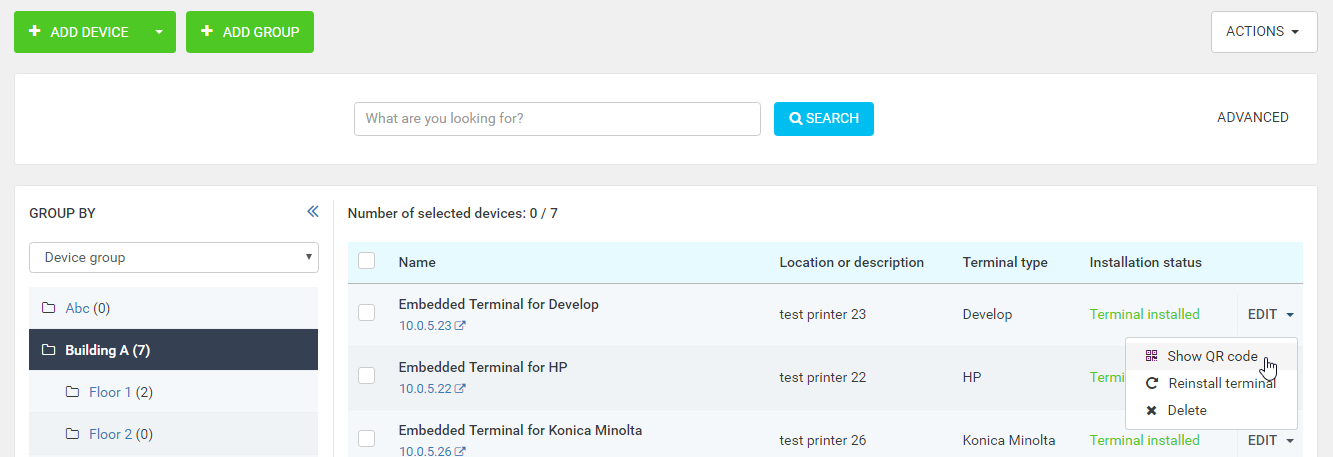
Task: Click the blue Search button
Action: (823, 118)
